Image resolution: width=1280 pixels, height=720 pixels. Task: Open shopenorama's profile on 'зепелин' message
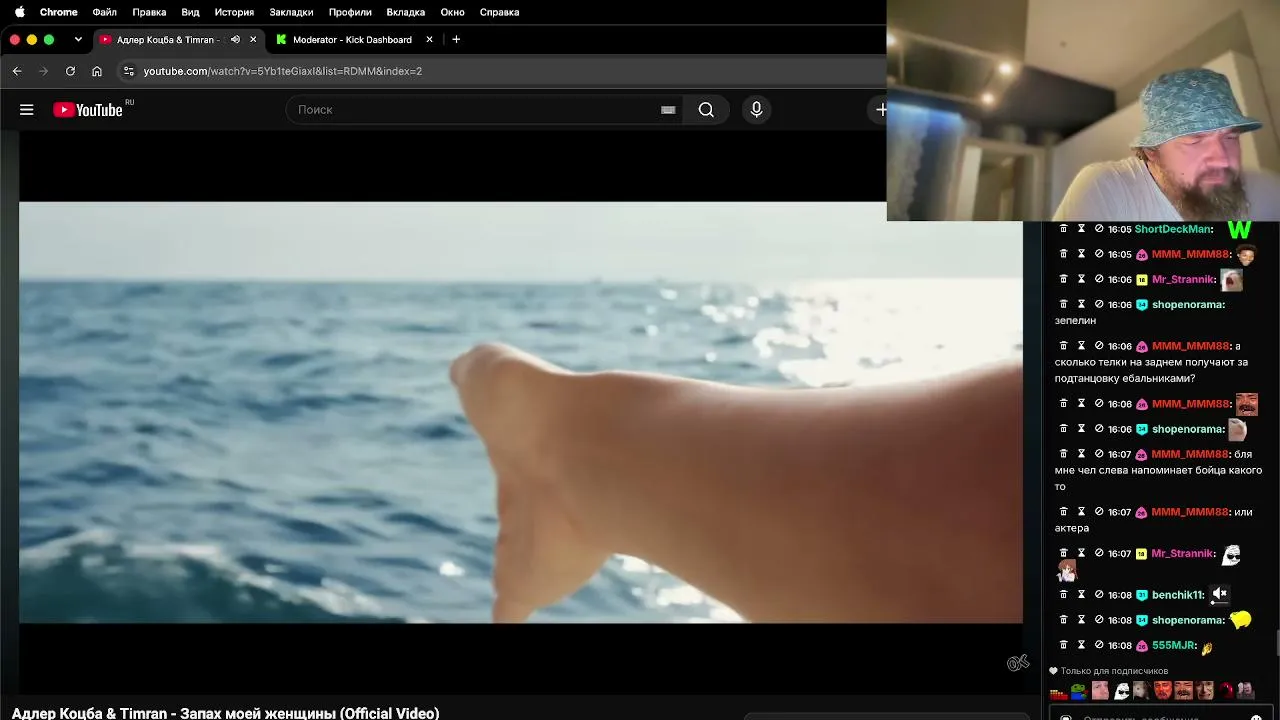1188,304
